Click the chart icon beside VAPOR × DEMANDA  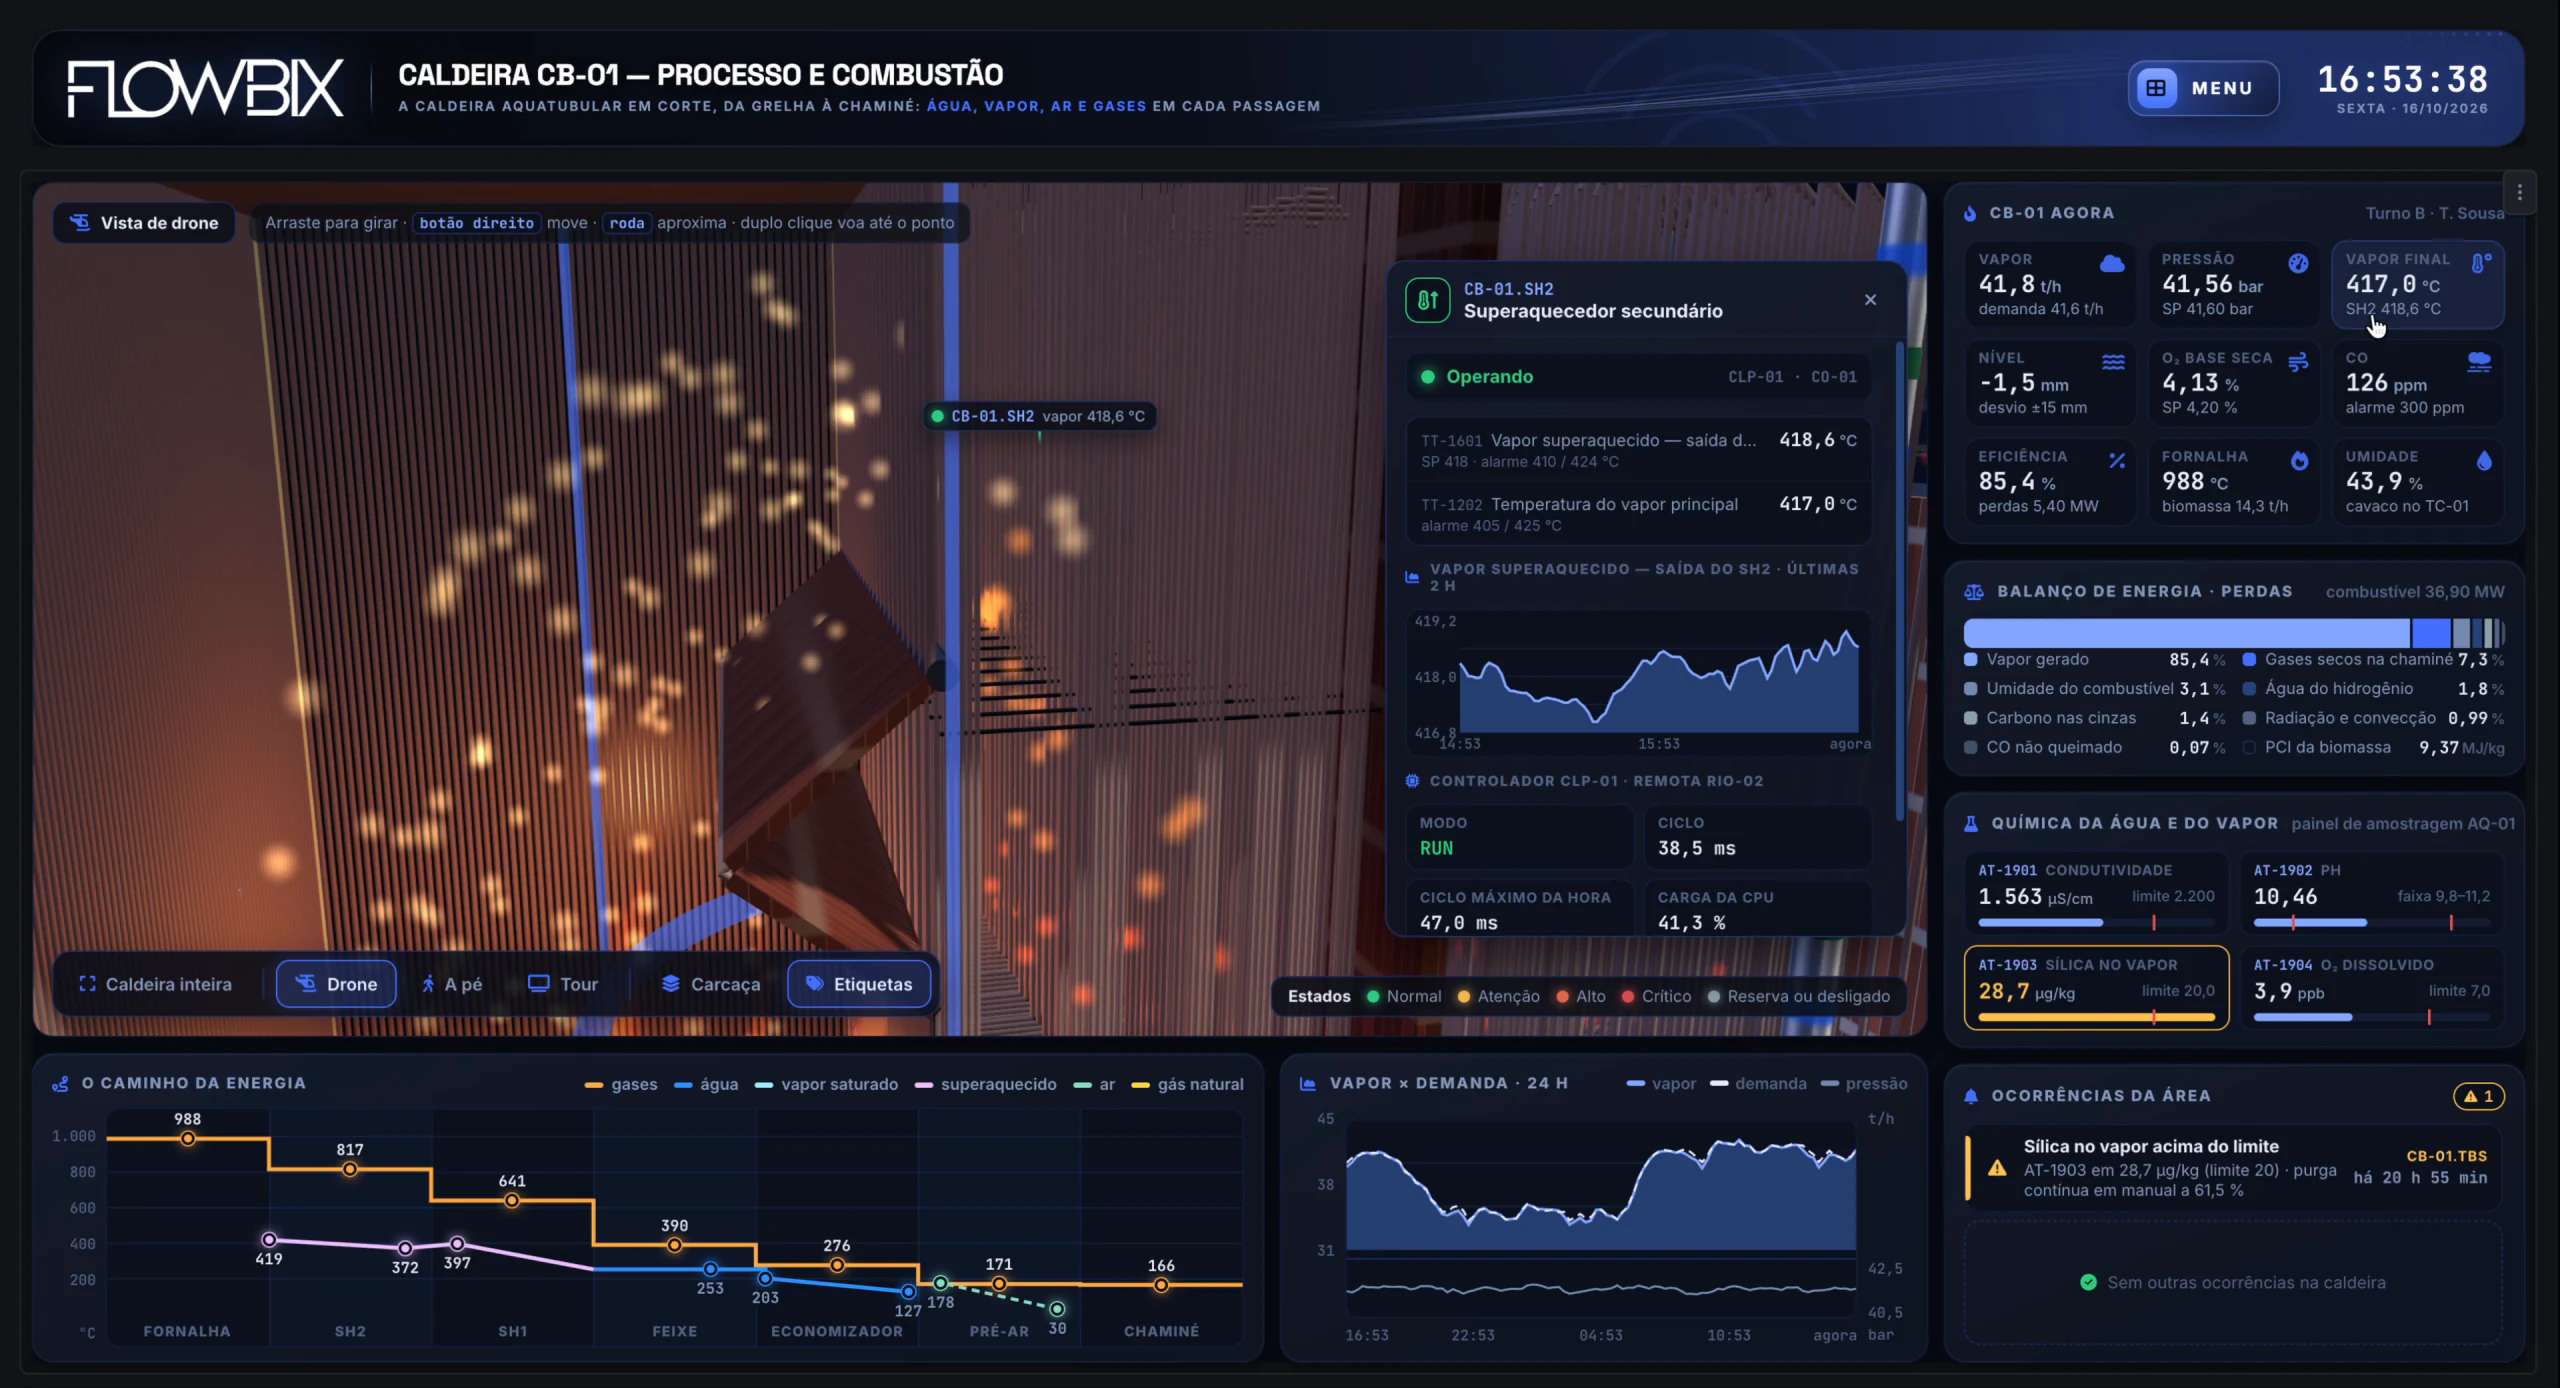pos(1307,1084)
